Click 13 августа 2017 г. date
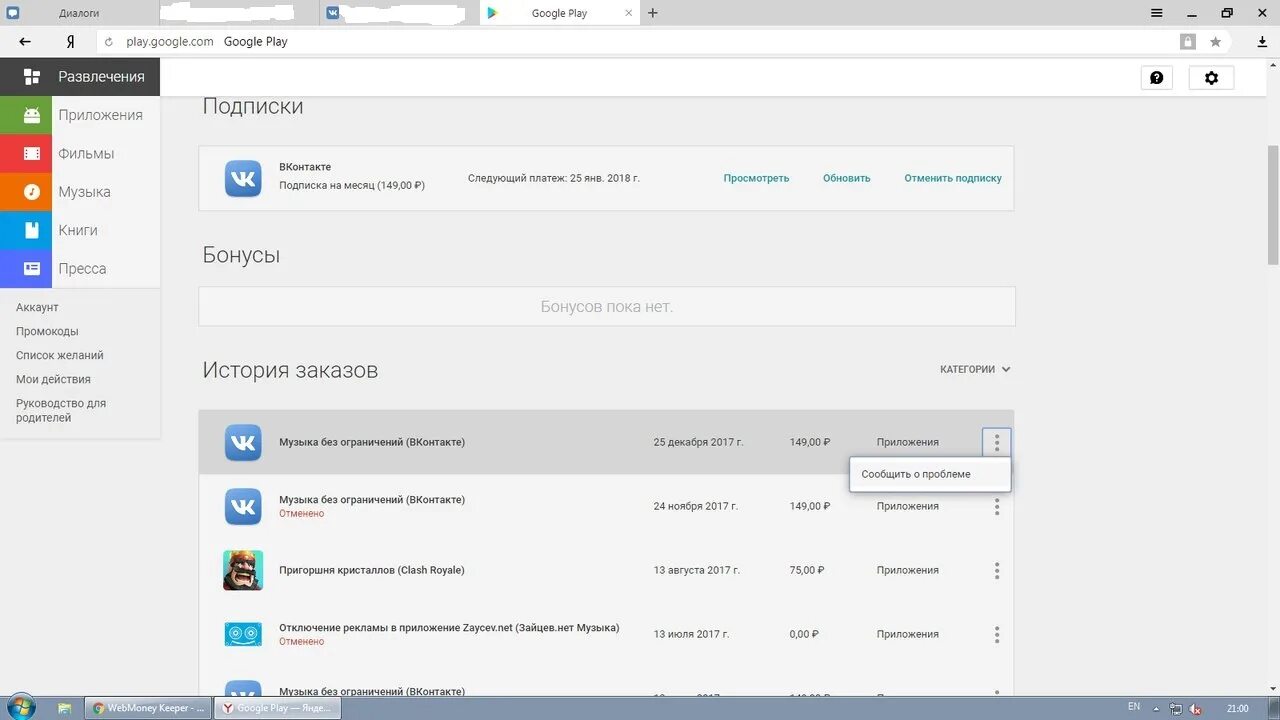 point(697,570)
